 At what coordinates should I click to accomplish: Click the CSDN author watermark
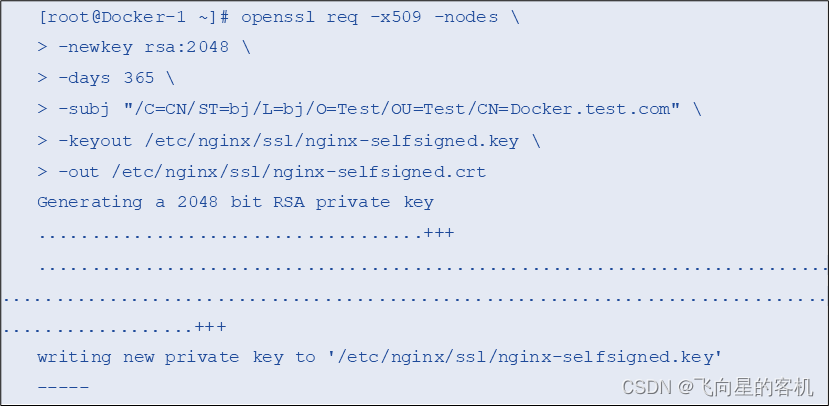pos(717,386)
